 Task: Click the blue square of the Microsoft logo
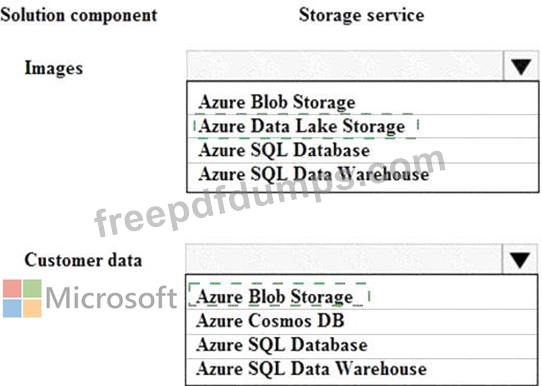(12, 308)
